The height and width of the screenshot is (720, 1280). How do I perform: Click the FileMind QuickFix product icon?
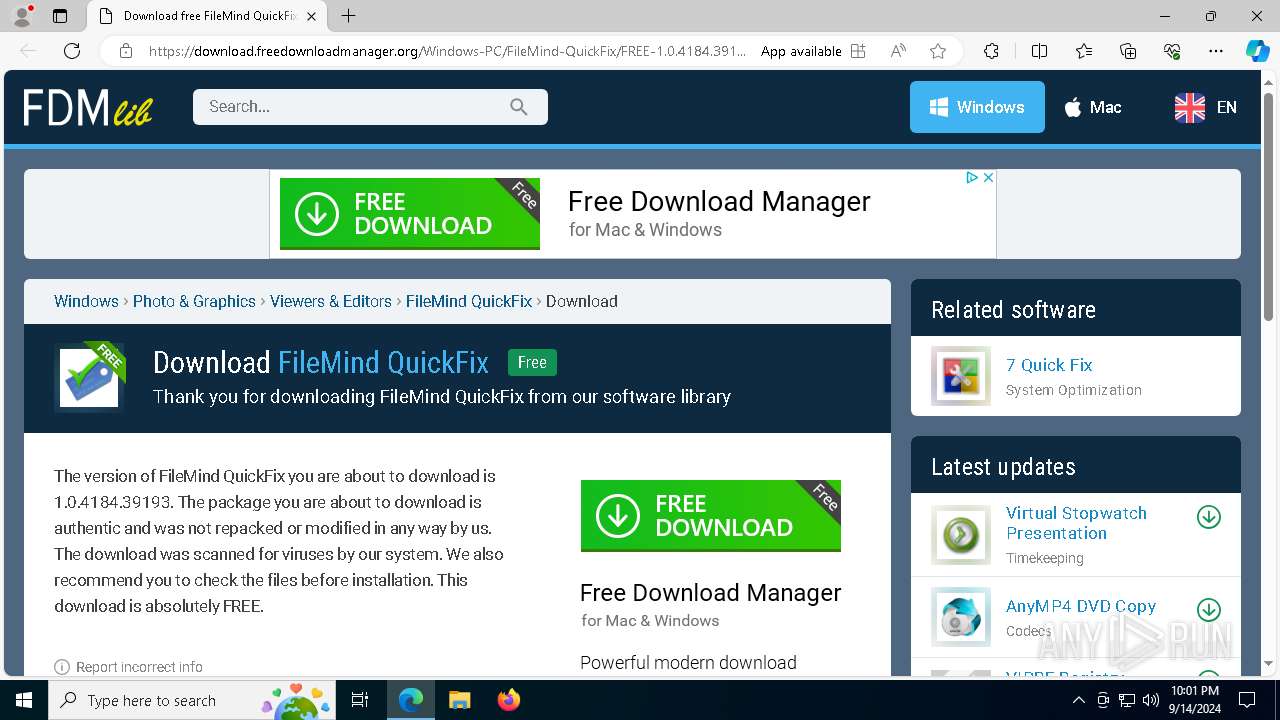pyautogui.click(x=90, y=377)
